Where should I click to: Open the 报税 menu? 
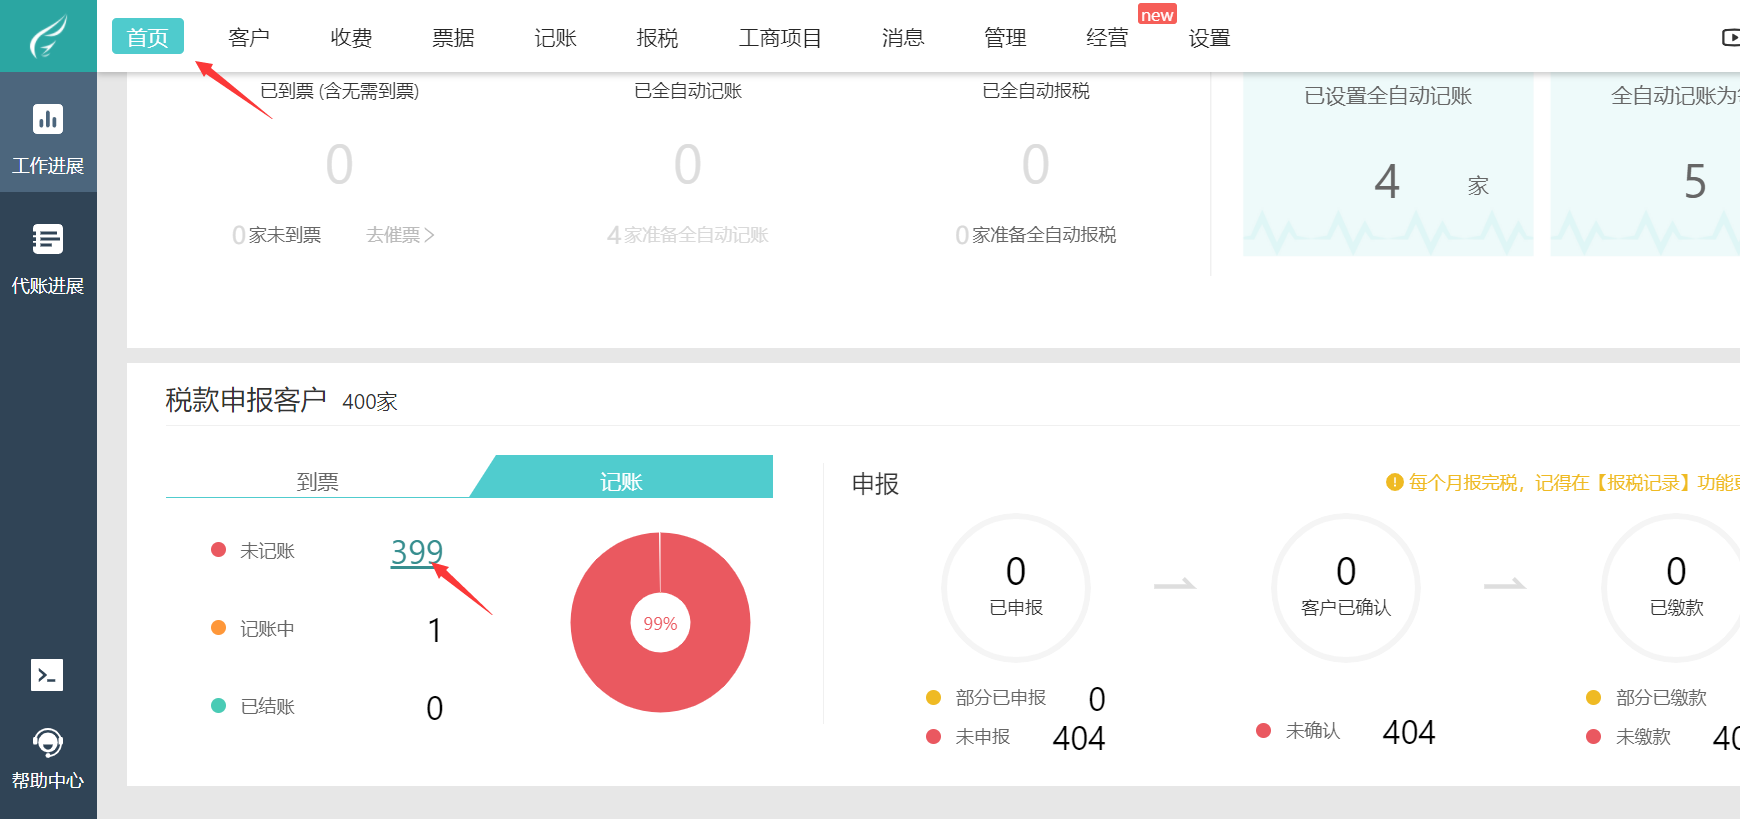pos(657,38)
